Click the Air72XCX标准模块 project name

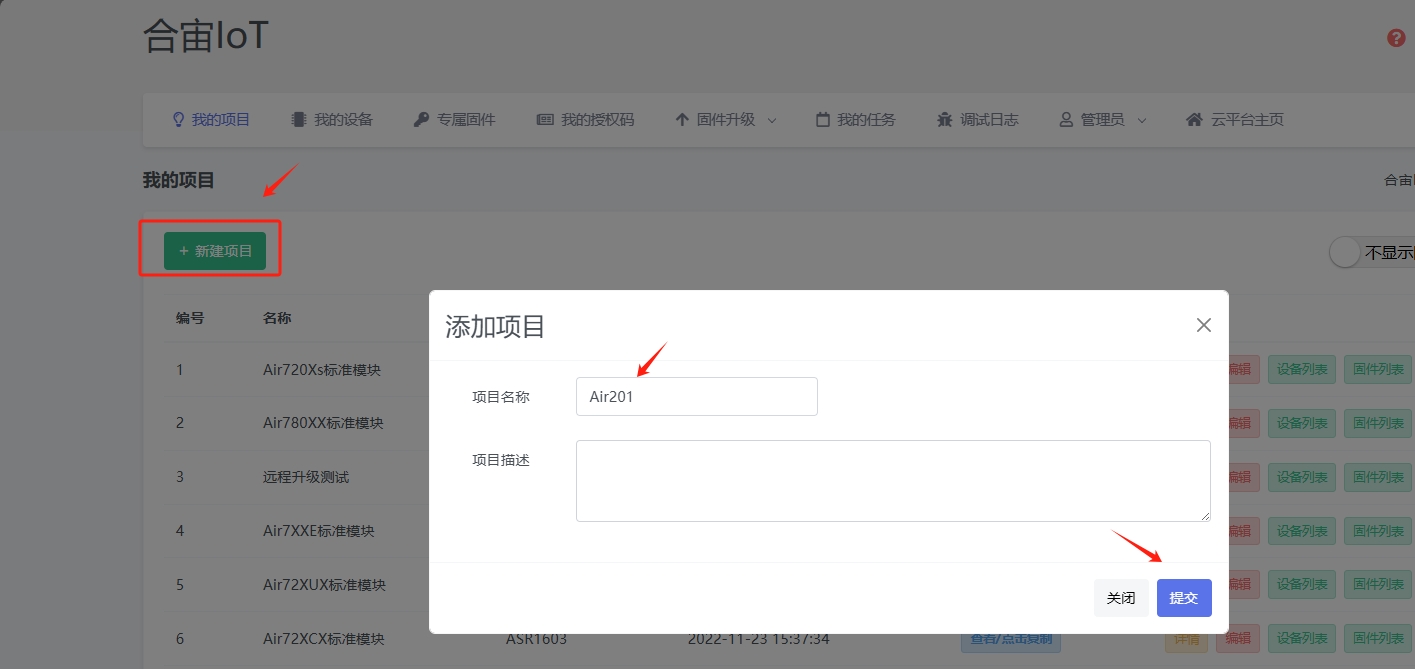(x=323, y=639)
